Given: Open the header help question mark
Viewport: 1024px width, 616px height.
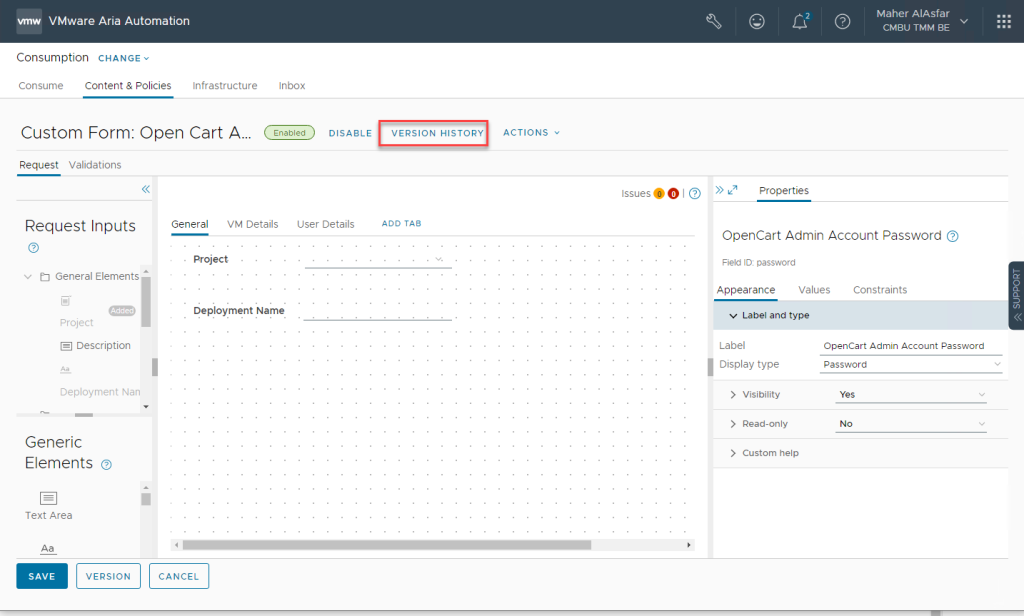Looking at the screenshot, I should (842, 22).
